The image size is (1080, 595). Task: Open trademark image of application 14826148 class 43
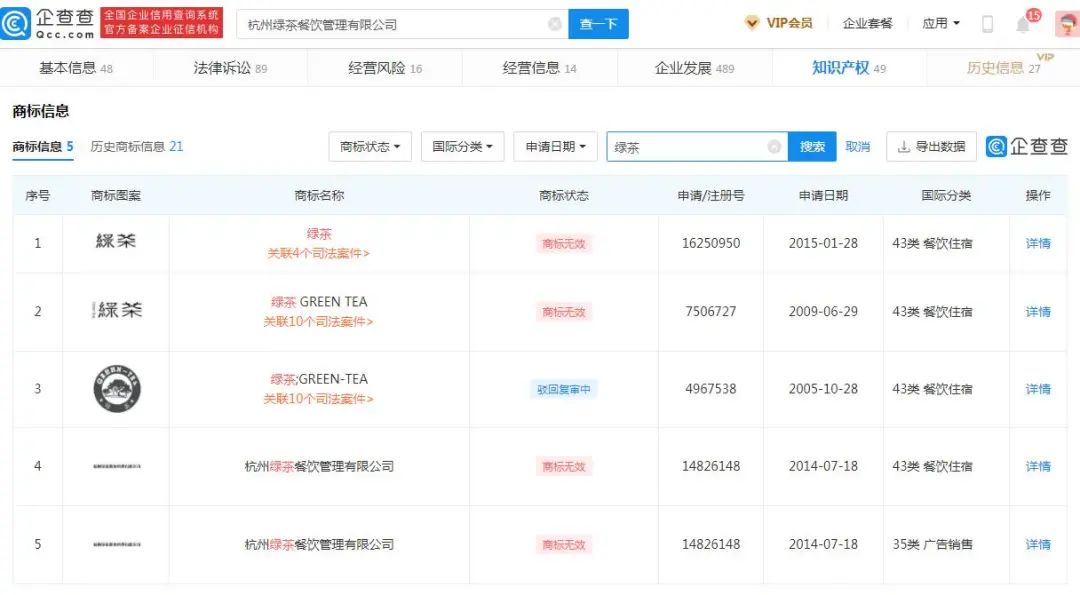click(117, 466)
